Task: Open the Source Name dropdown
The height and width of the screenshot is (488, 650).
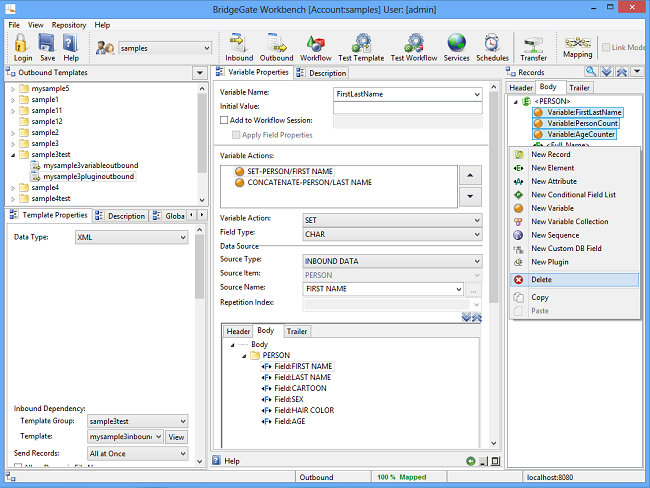Action: click(458, 289)
